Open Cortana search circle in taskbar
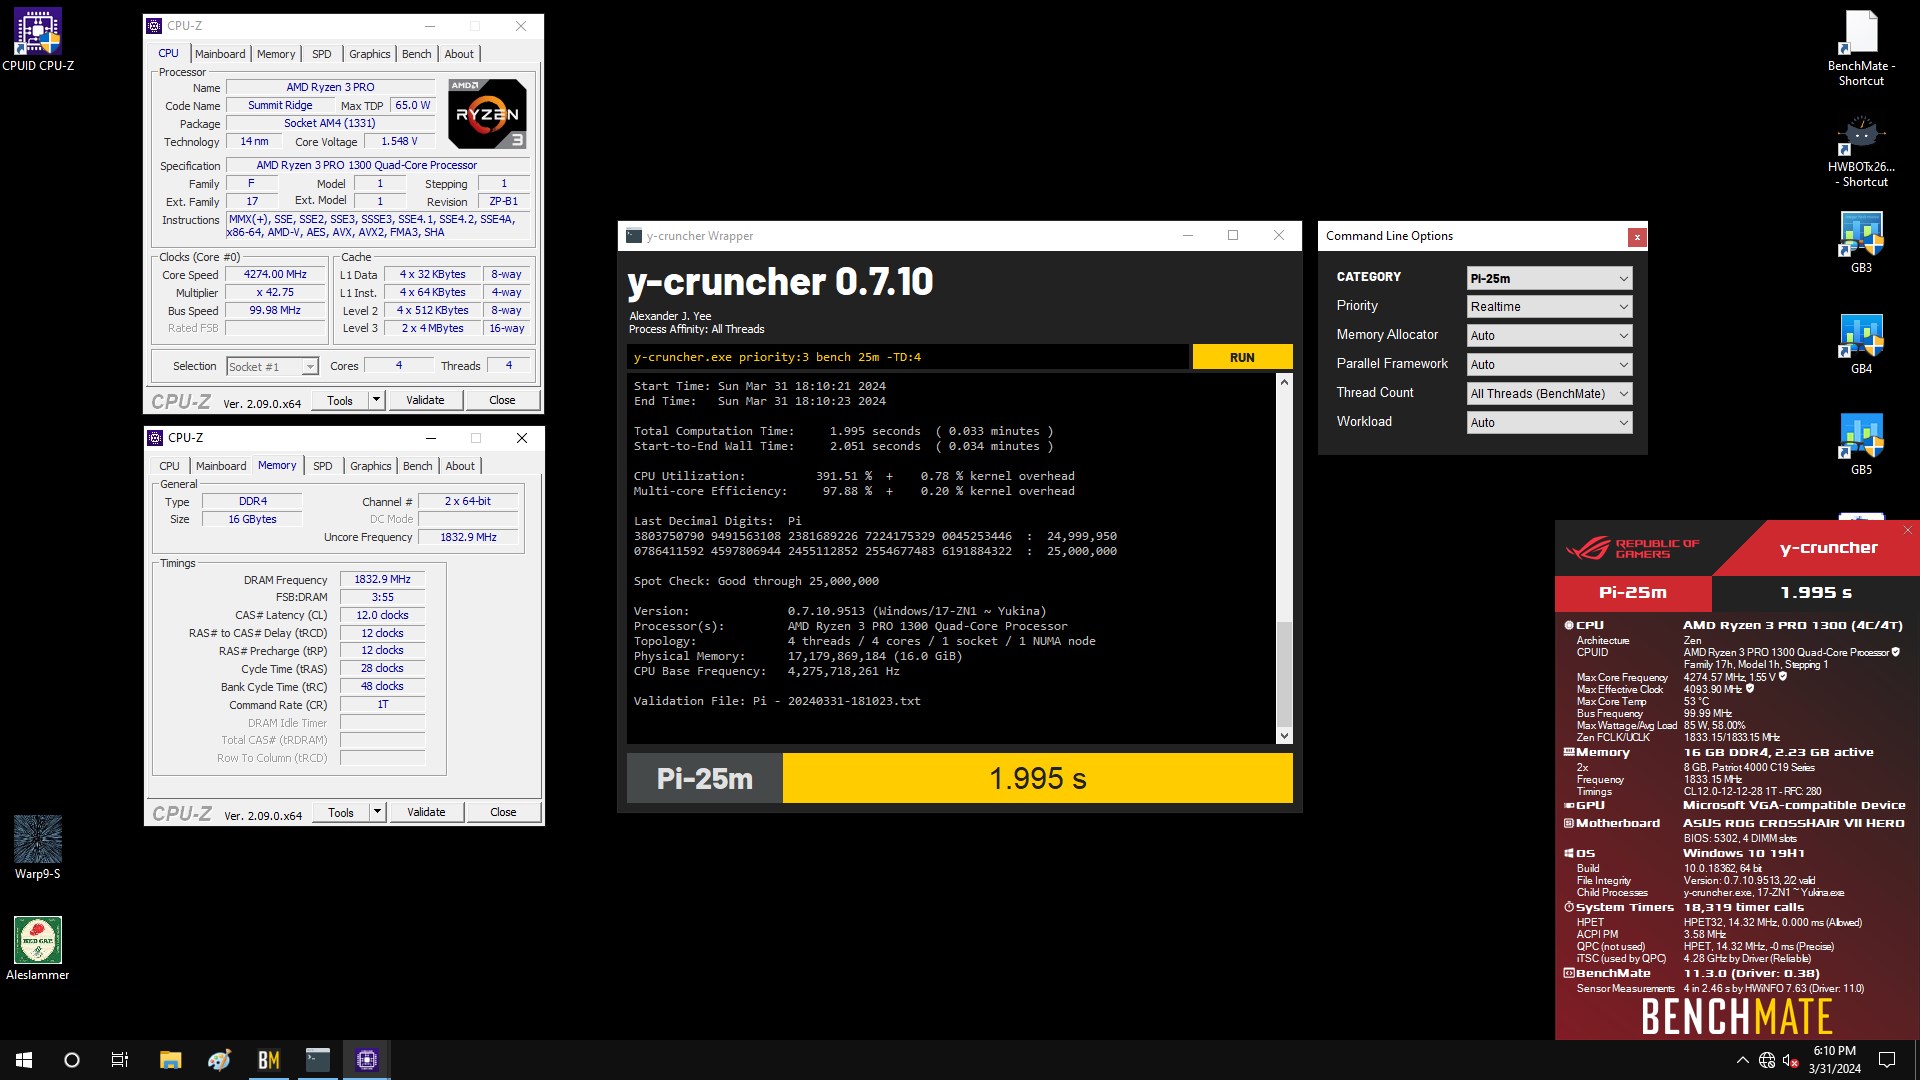This screenshot has width=1920, height=1080. (72, 1060)
